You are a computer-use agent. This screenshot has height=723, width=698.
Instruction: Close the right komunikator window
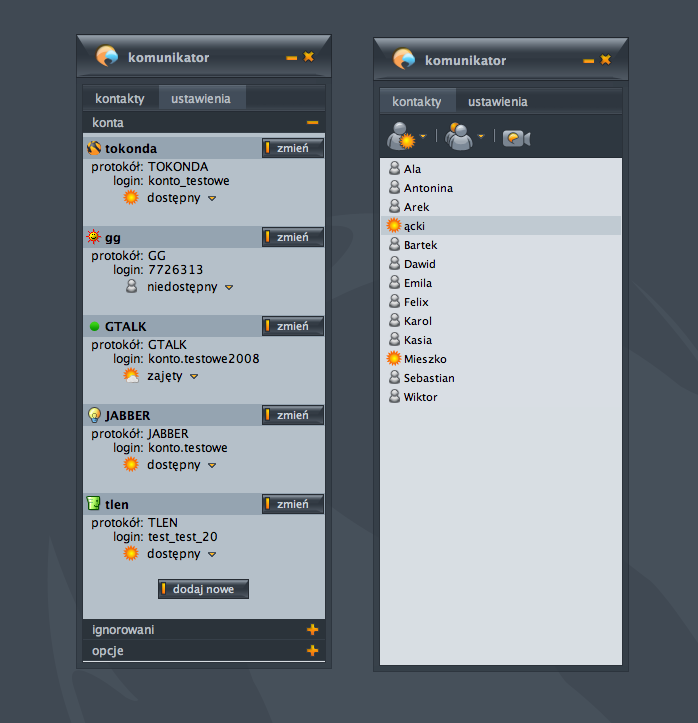pyautogui.click(x=606, y=60)
